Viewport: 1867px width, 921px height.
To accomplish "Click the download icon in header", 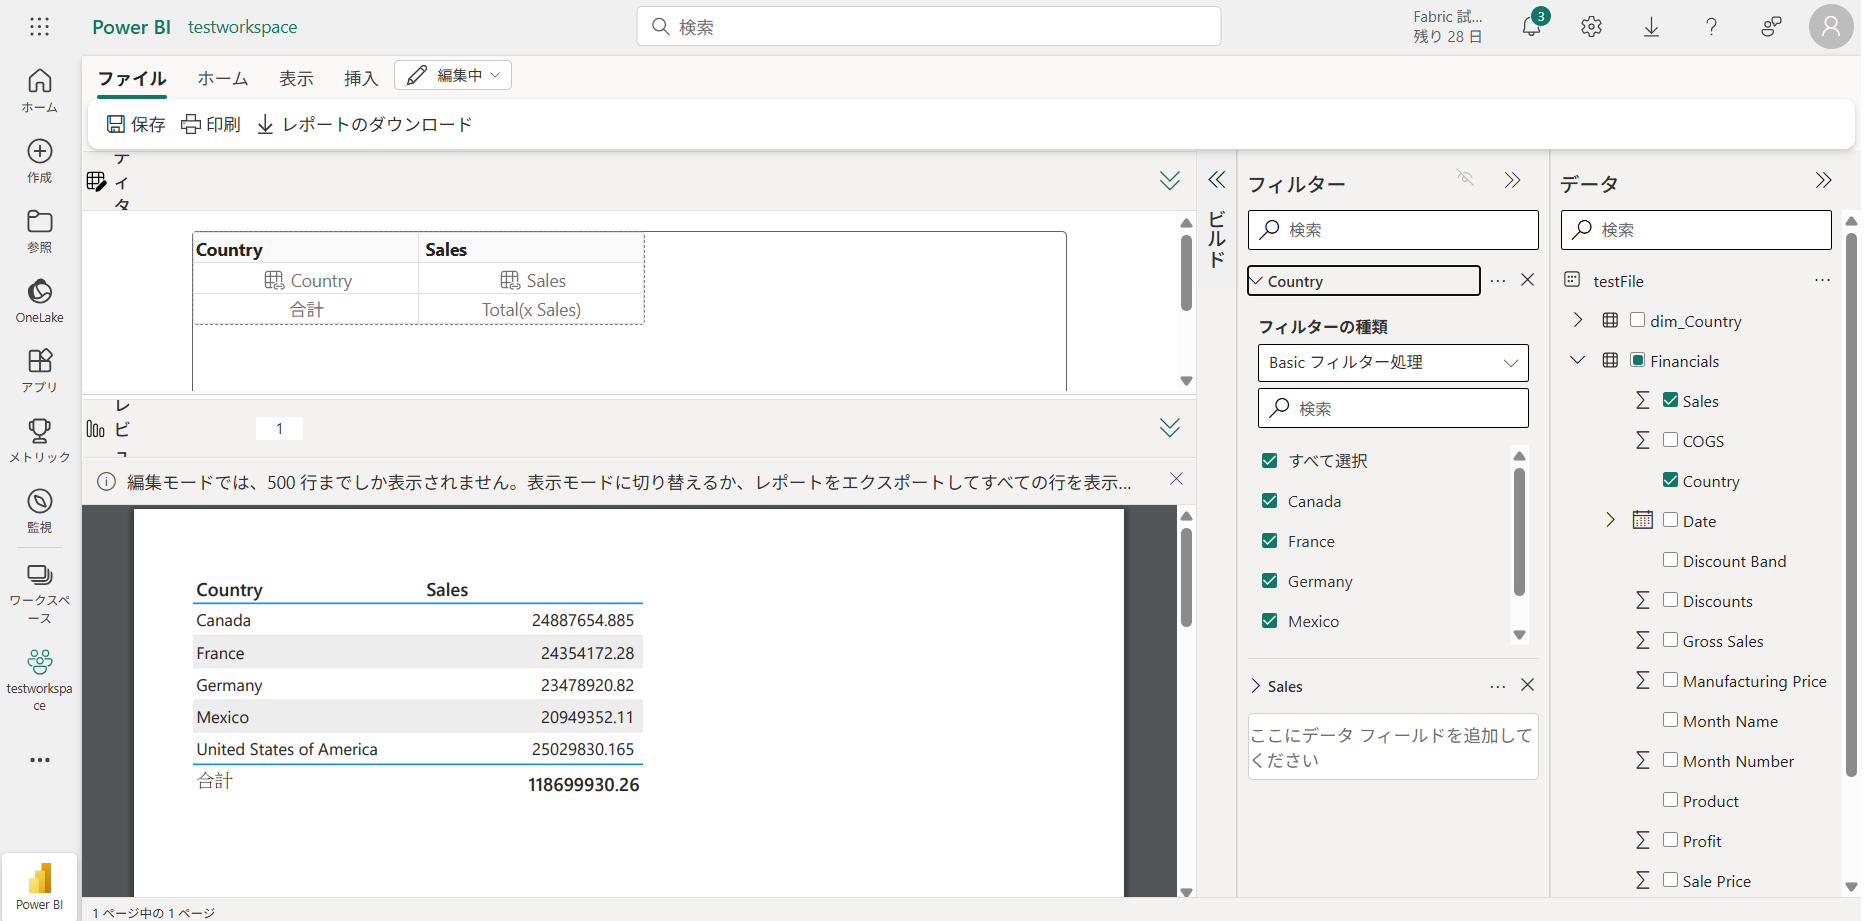I will click(1652, 27).
